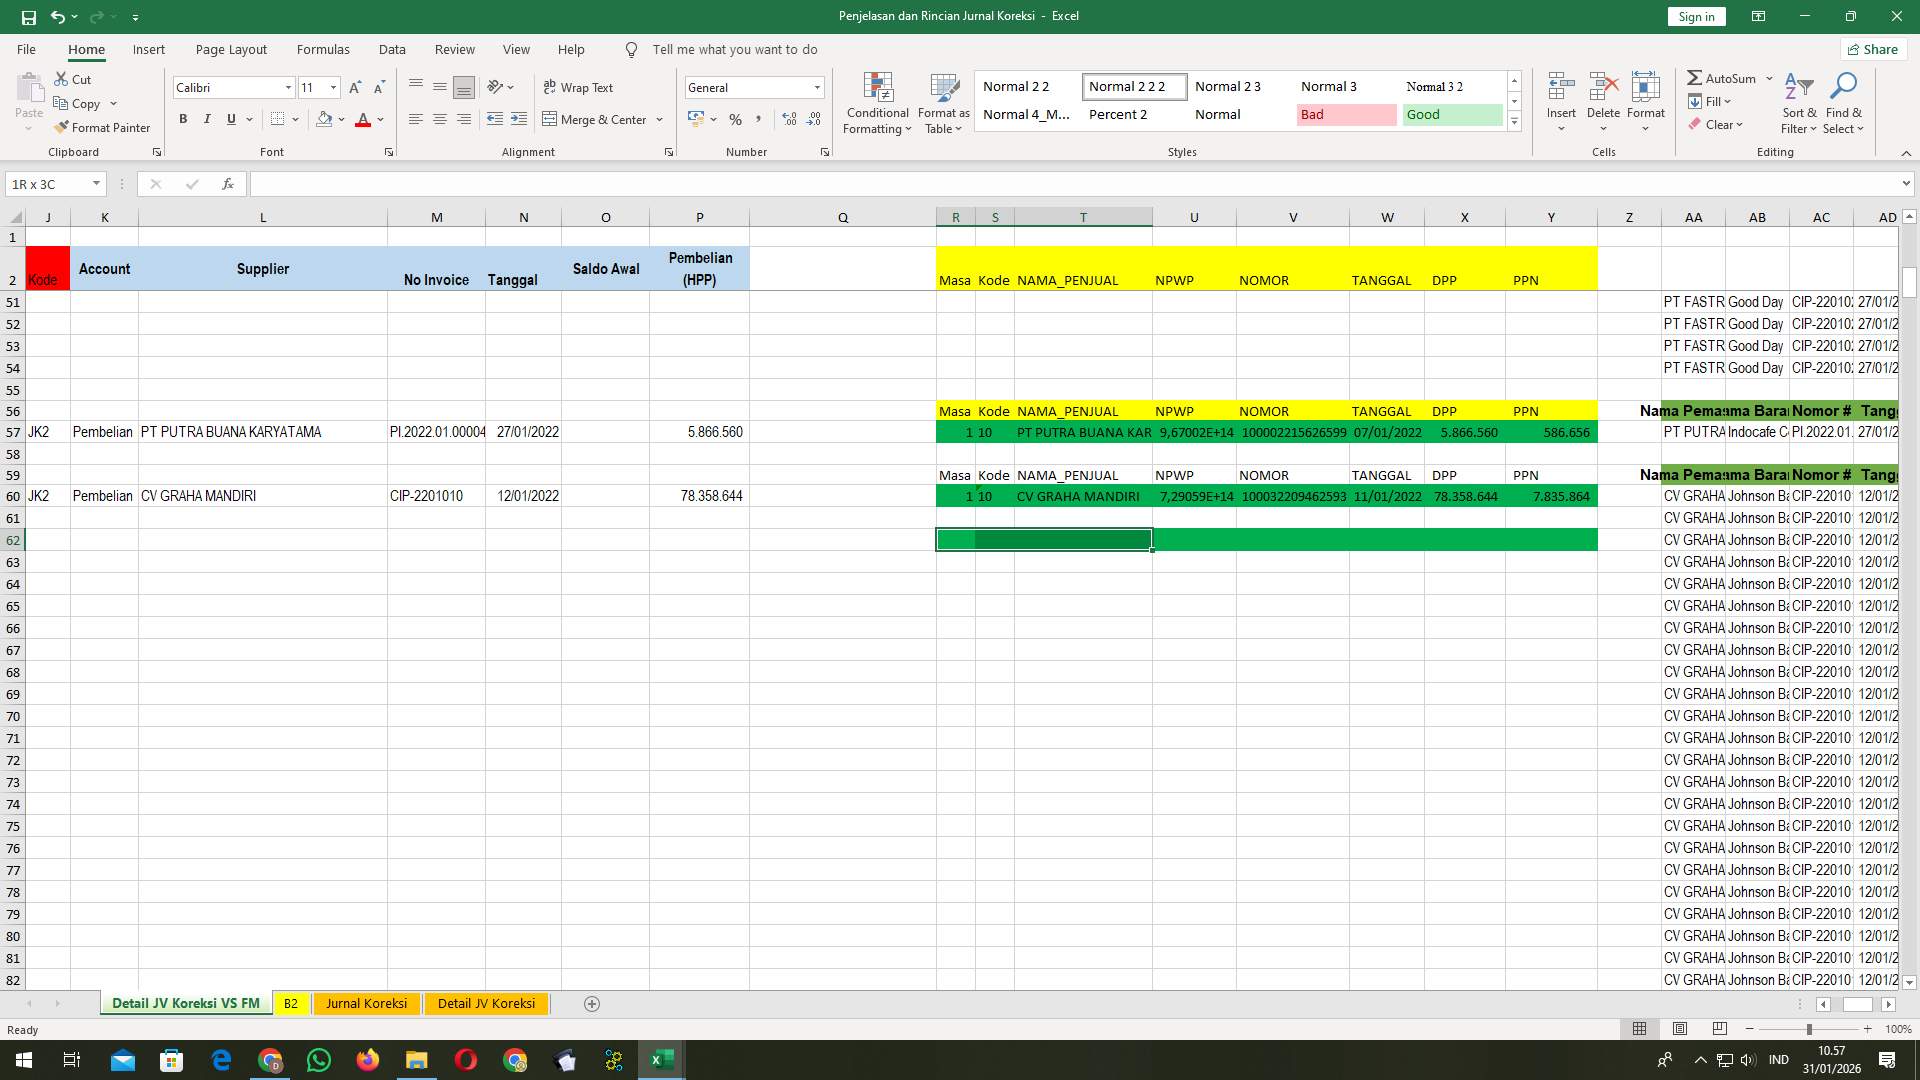Screen dimensions: 1920x1080
Task: Apply bold formatting
Action: 183,119
